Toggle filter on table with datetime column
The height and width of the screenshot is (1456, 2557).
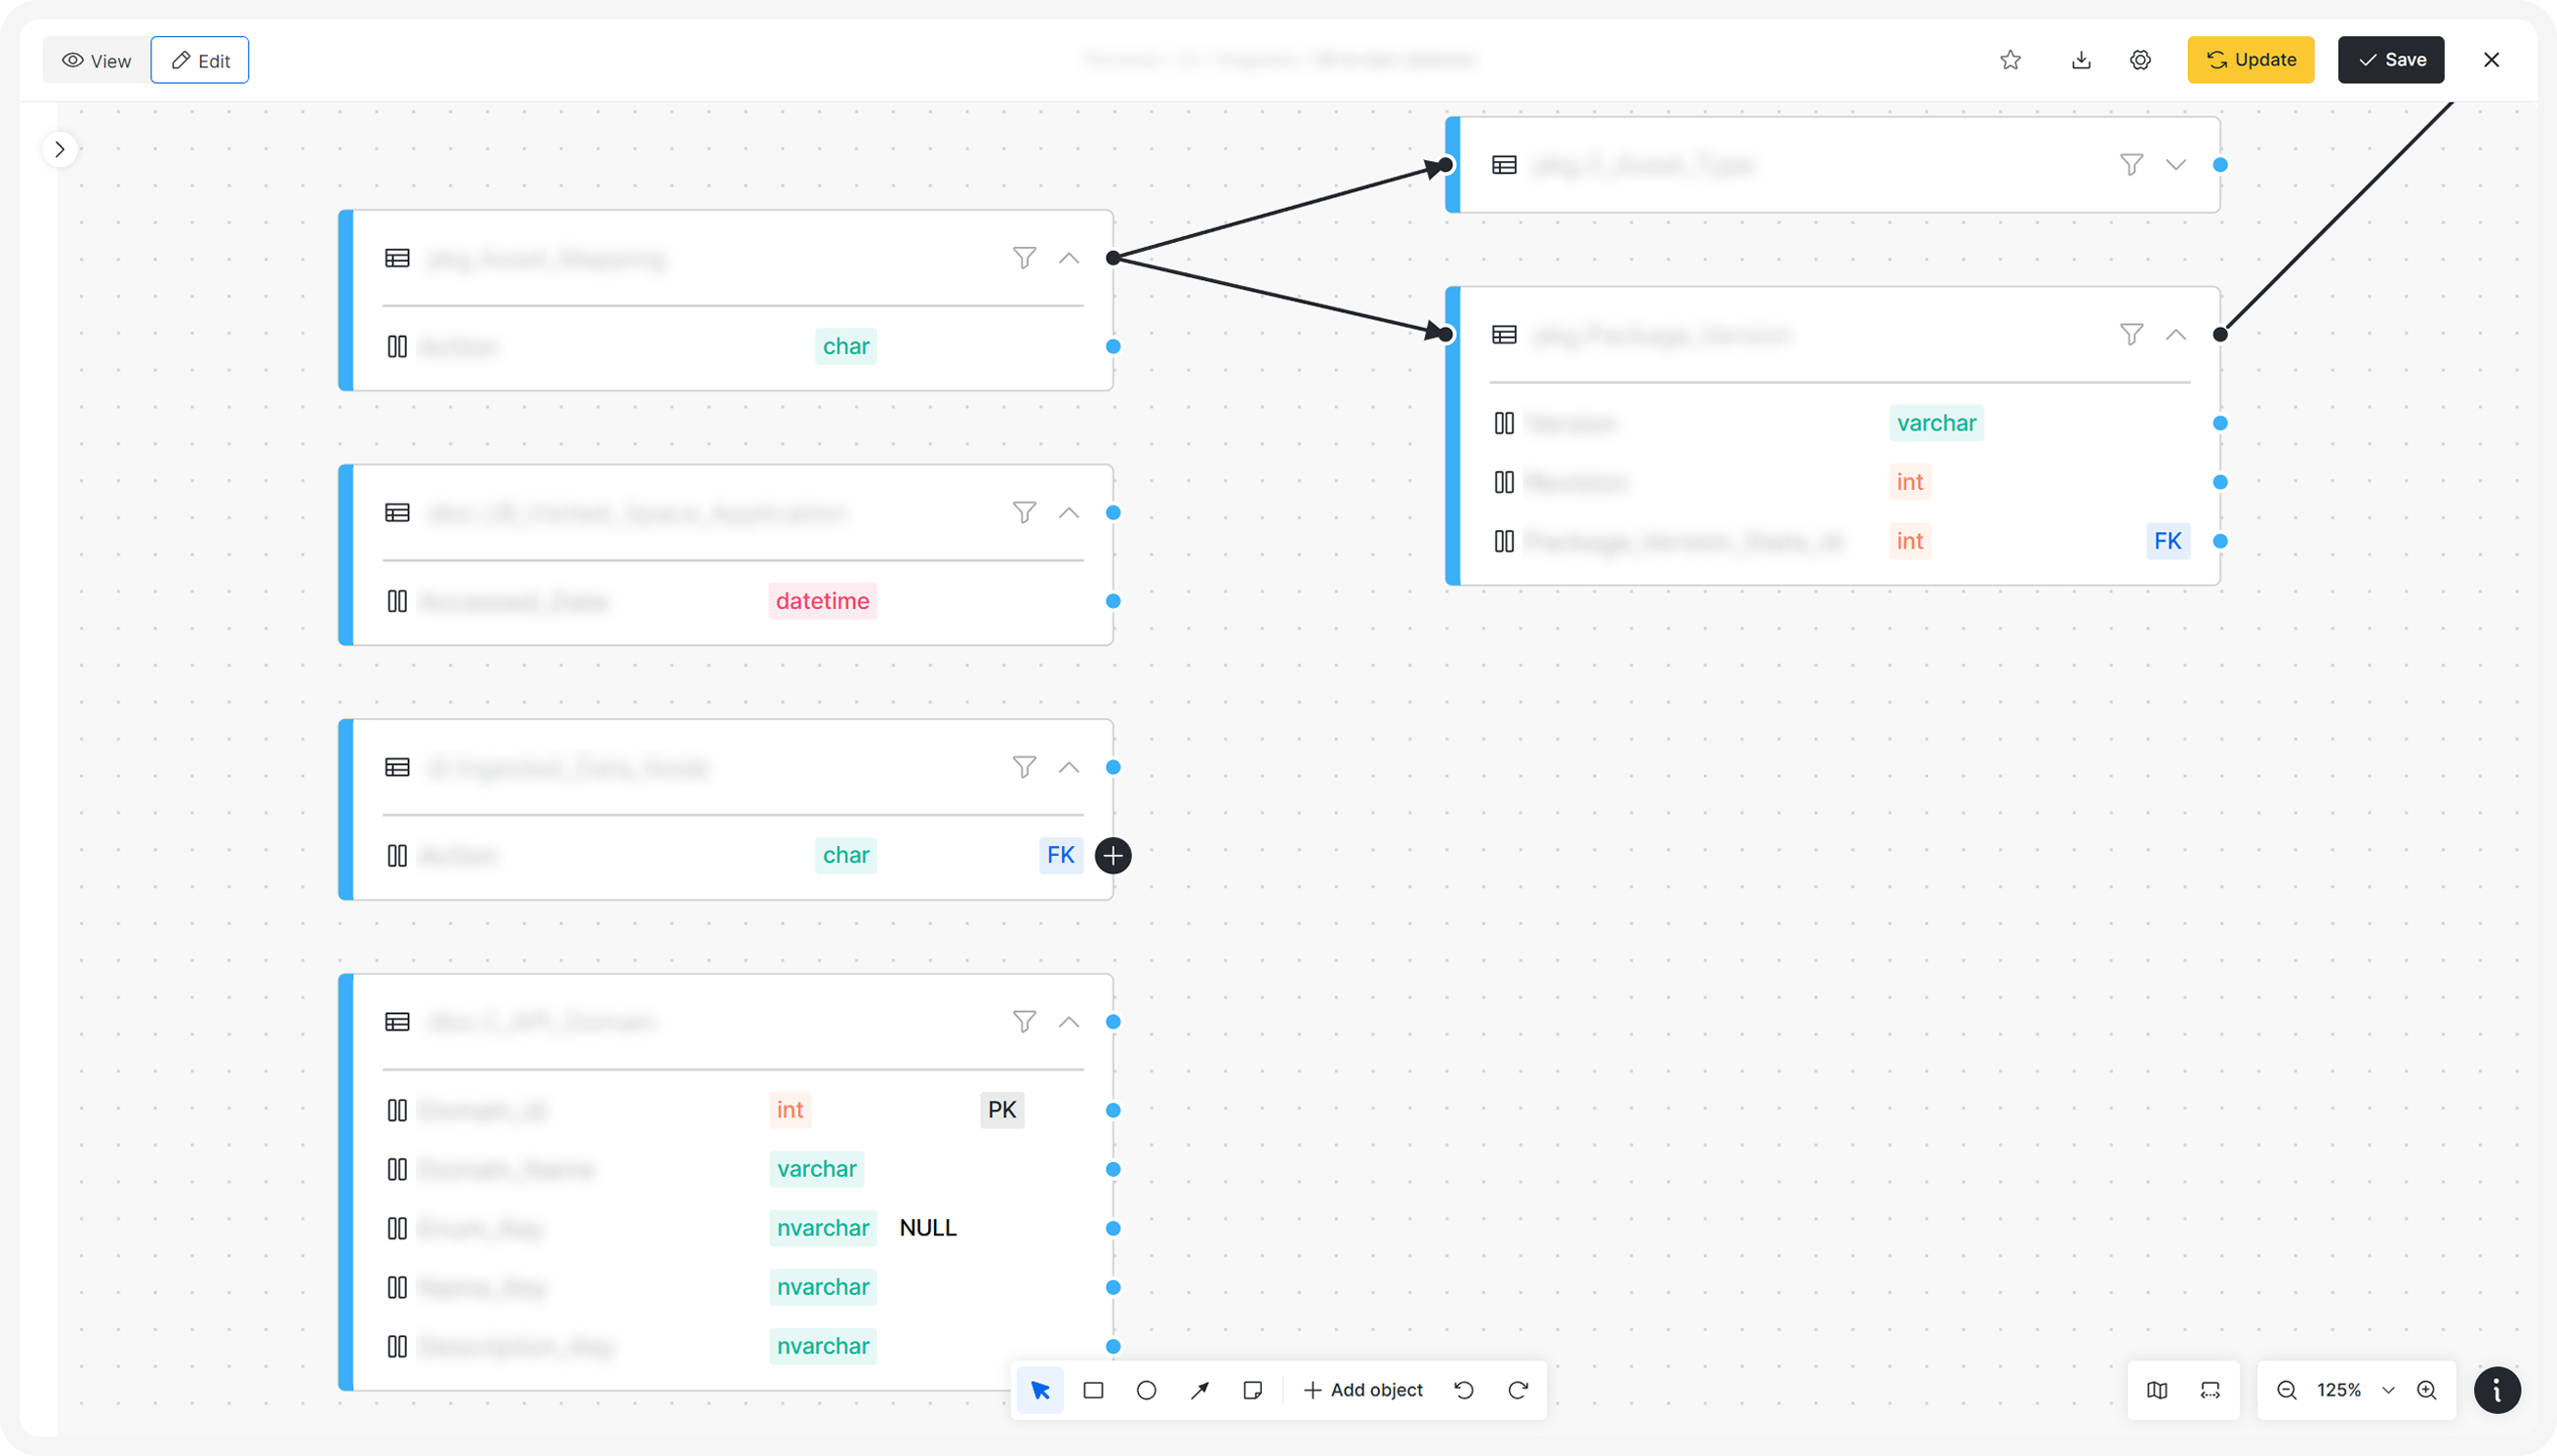1024,513
